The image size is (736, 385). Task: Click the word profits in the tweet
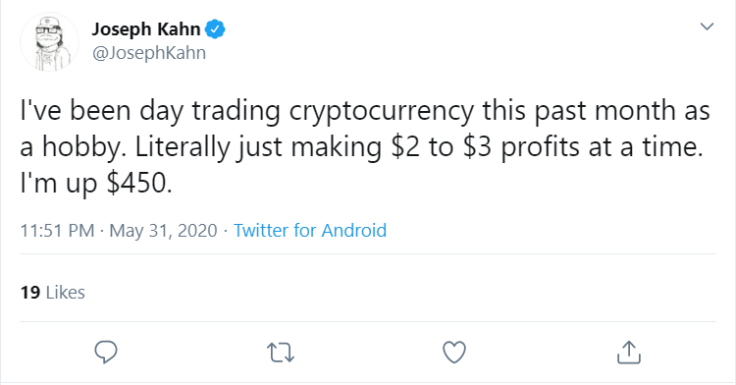point(540,147)
